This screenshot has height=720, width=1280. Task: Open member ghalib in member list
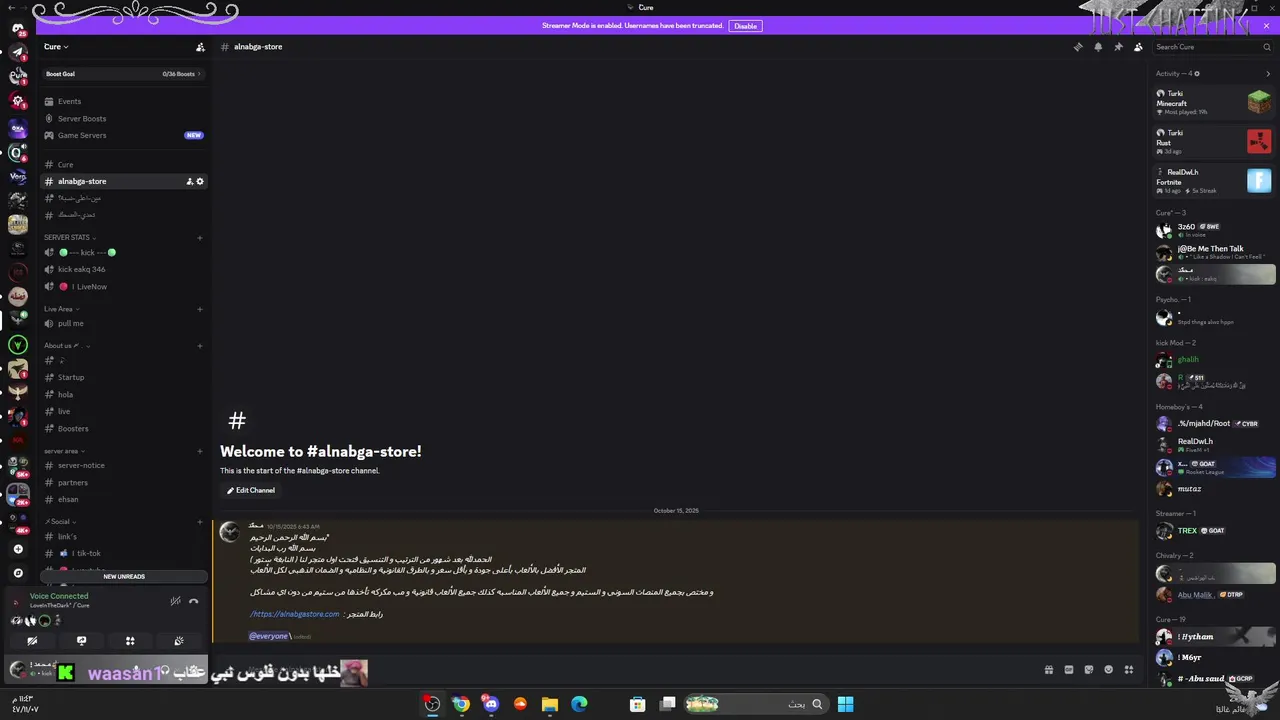pyautogui.click(x=1213, y=360)
